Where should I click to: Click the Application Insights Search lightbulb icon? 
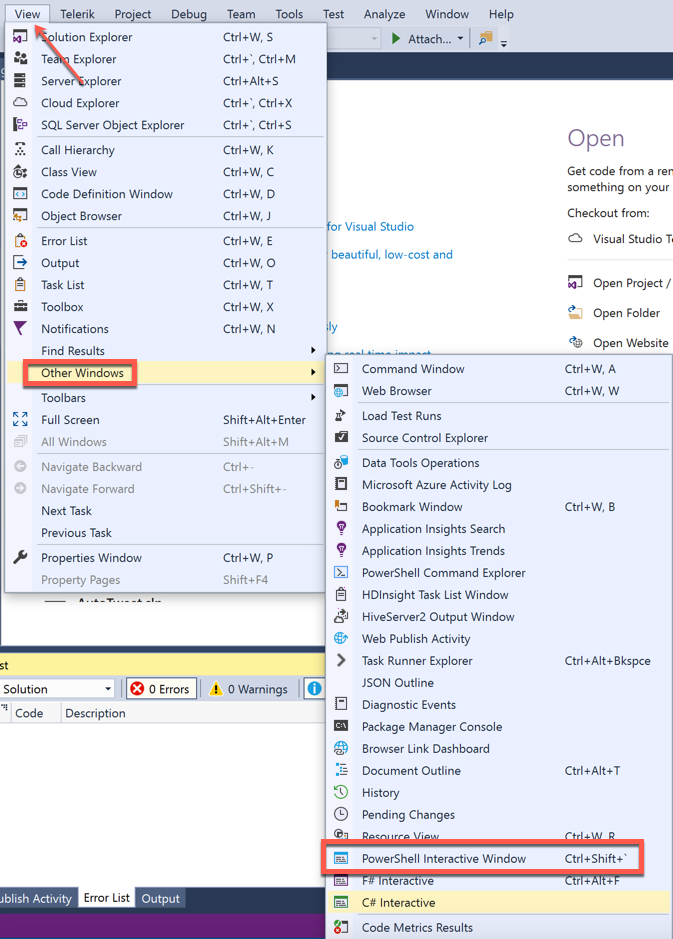(341, 528)
